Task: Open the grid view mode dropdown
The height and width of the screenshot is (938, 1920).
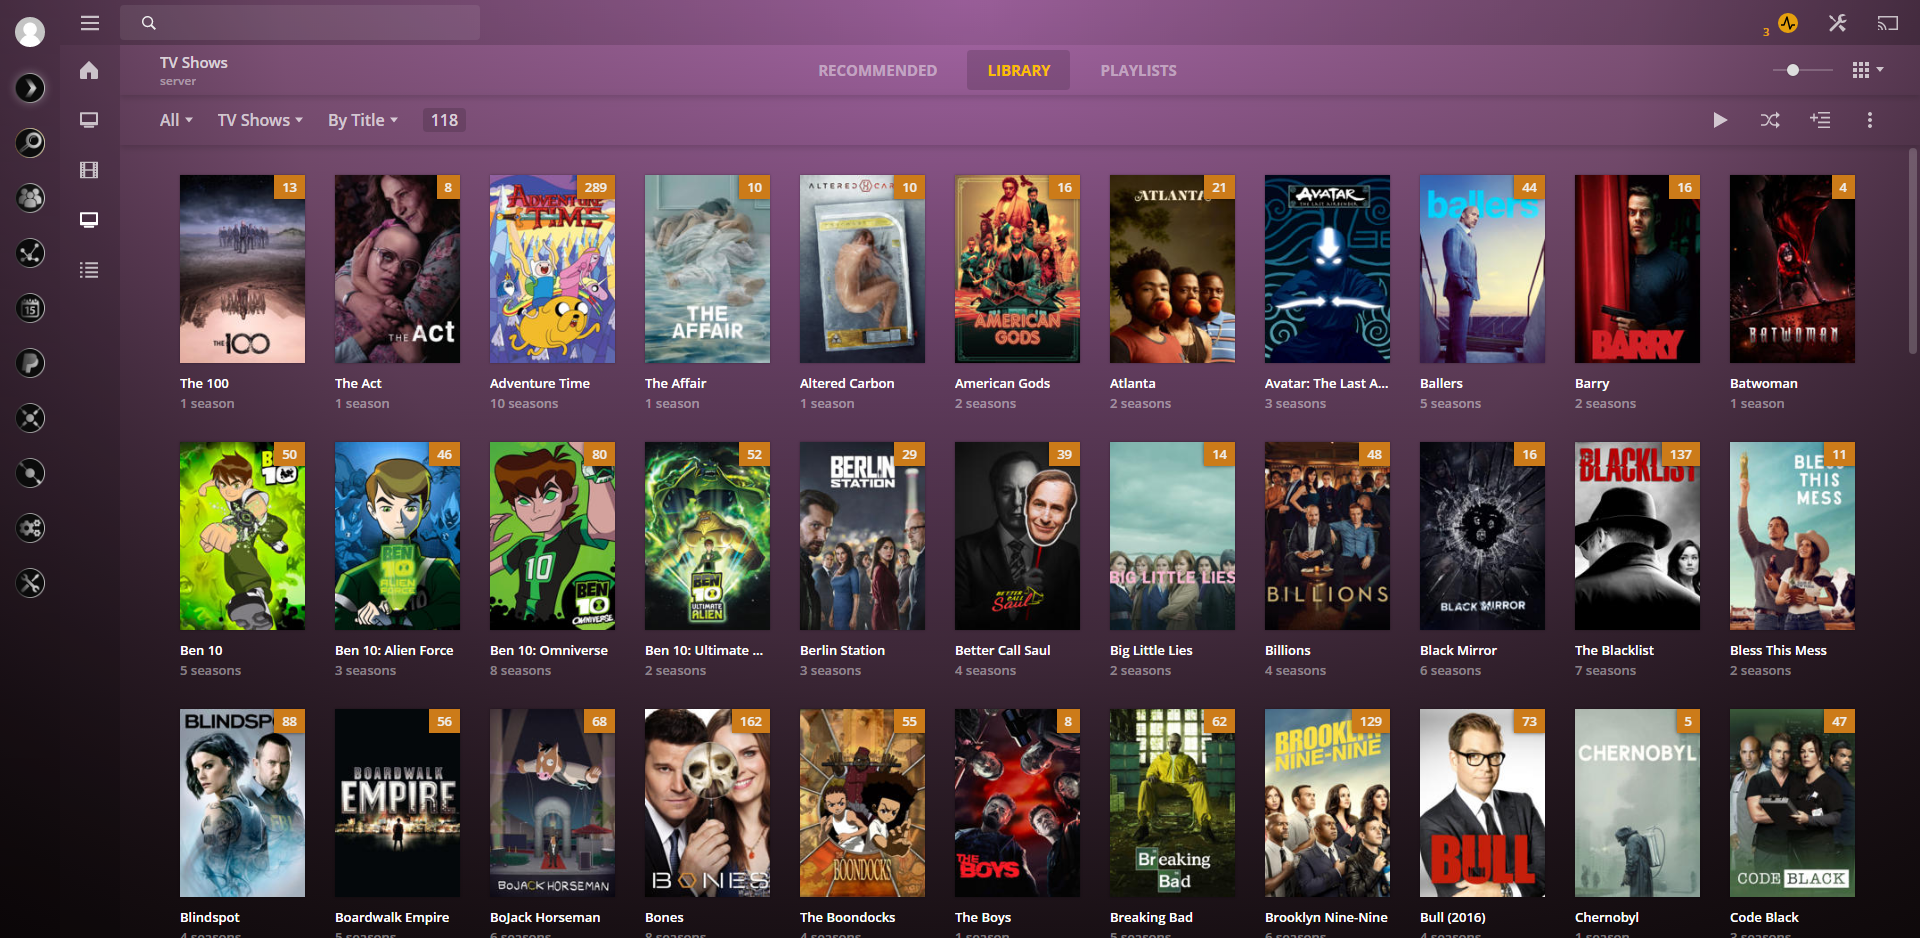Action: pos(1867,70)
